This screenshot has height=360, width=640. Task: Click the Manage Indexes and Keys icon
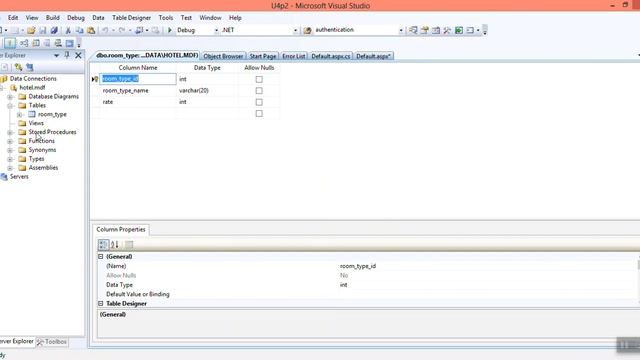tap(36, 43)
